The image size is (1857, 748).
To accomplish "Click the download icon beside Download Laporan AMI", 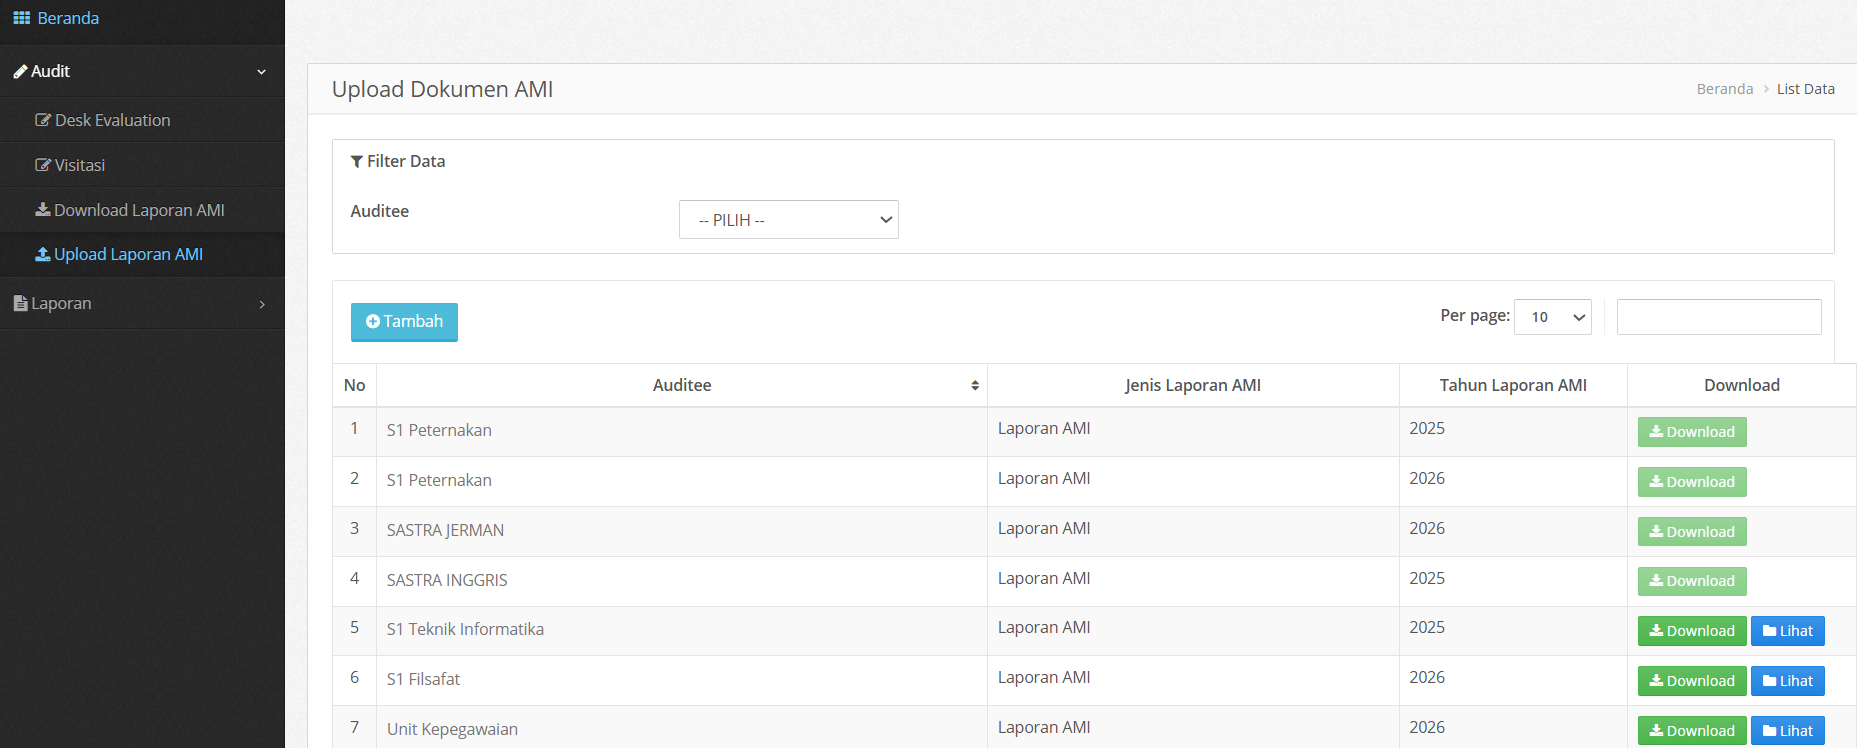I will [x=43, y=210].
